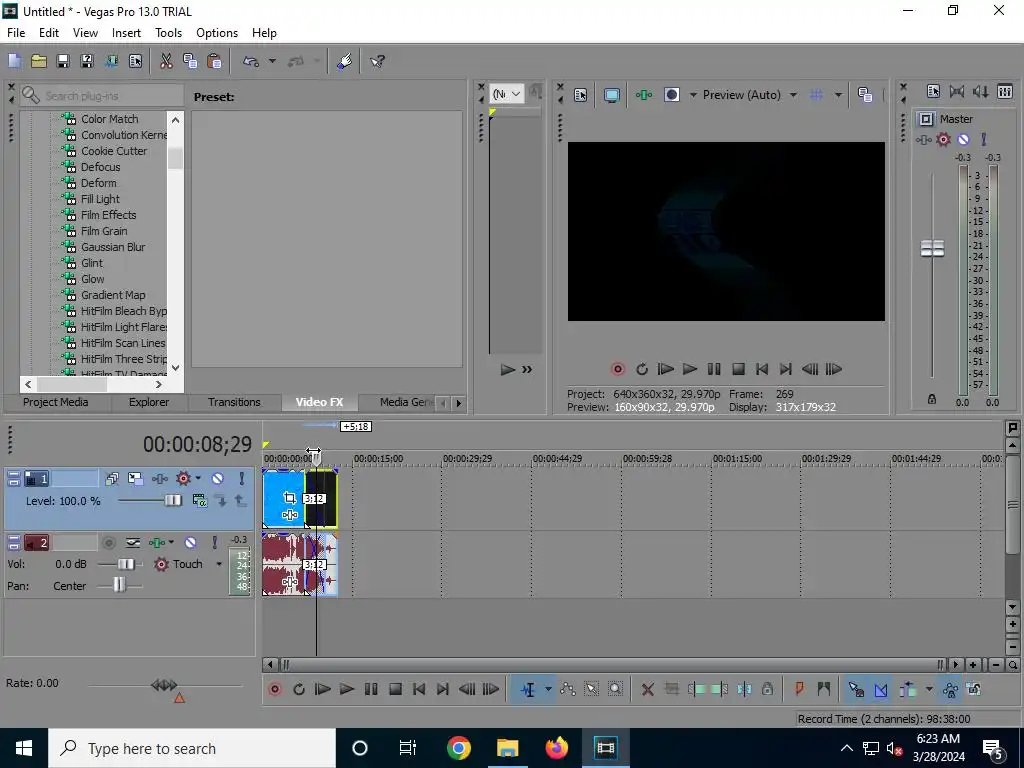Choose the Glow effect in list

[92, 279]
